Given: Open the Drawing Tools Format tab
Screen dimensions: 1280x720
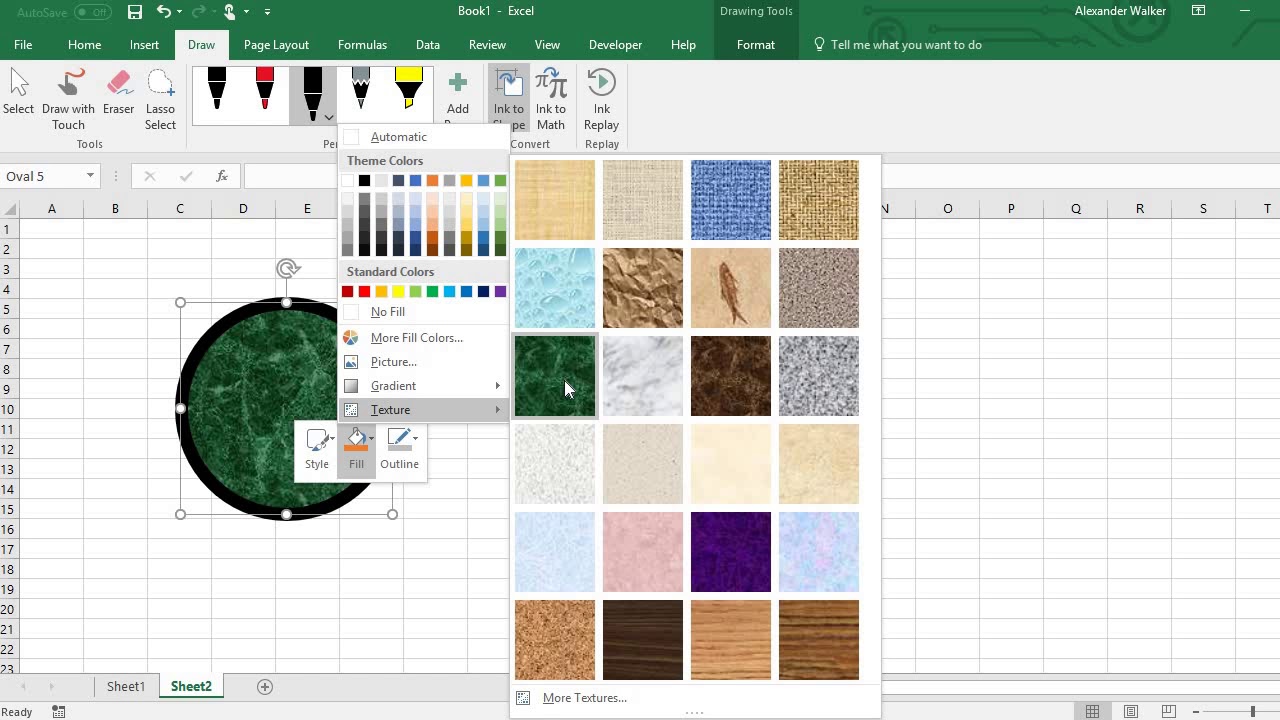Looking at the screenshot, I should (x=756, y=45).
